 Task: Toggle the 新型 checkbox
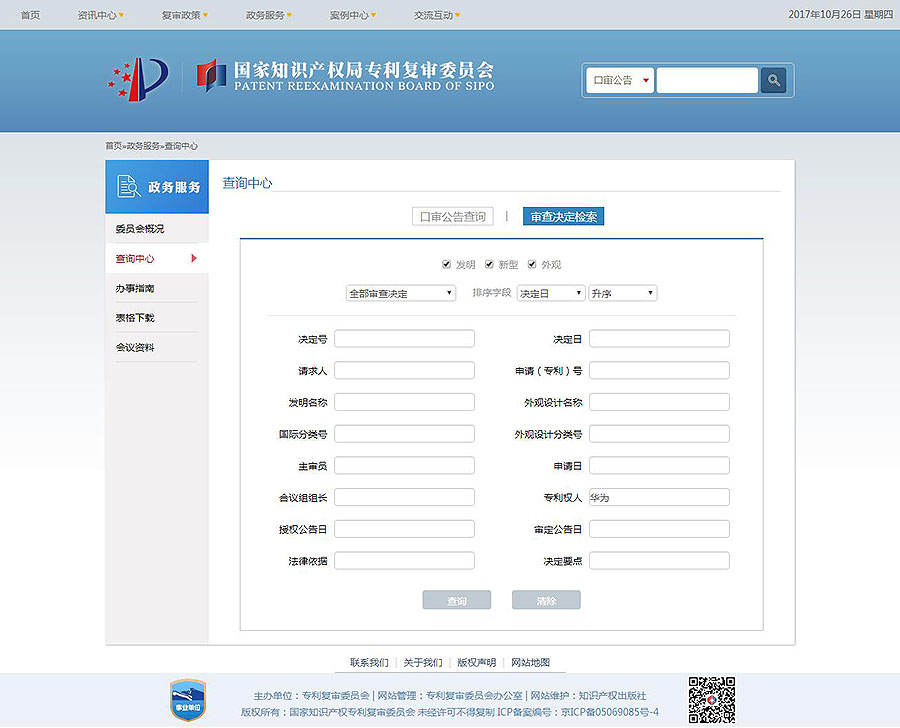[x=489, y=264]
